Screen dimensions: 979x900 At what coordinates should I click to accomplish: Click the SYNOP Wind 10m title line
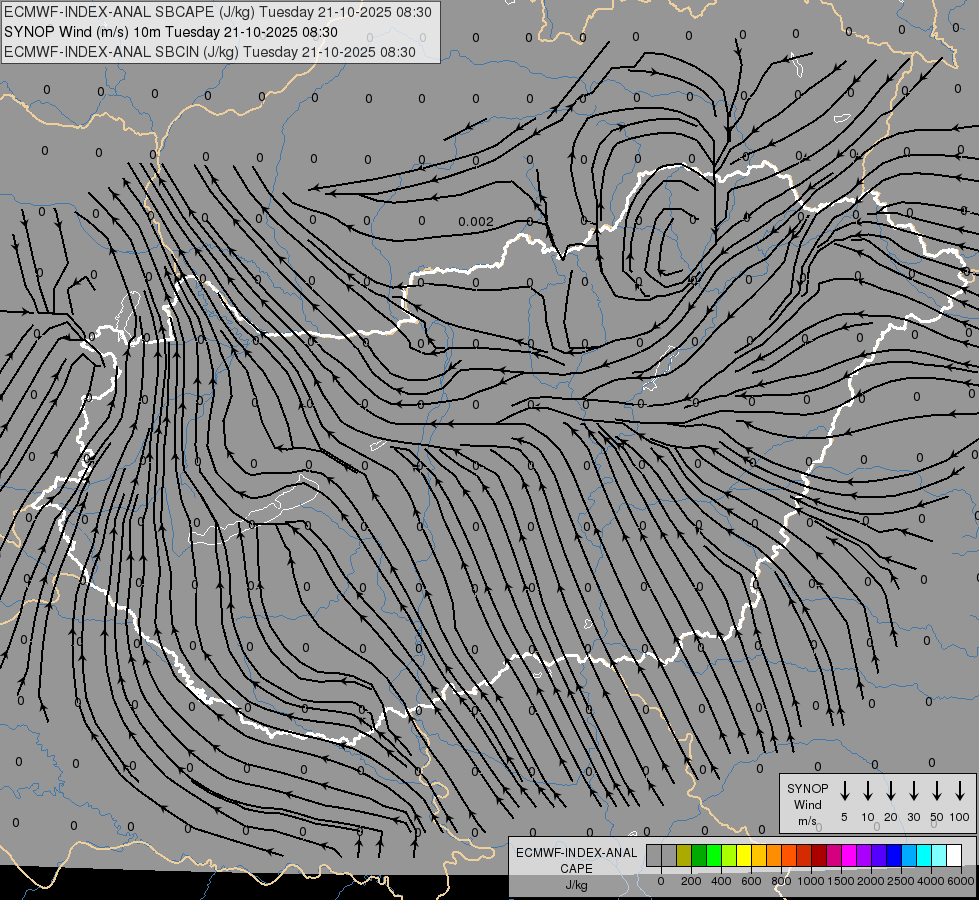click(170, 32)
